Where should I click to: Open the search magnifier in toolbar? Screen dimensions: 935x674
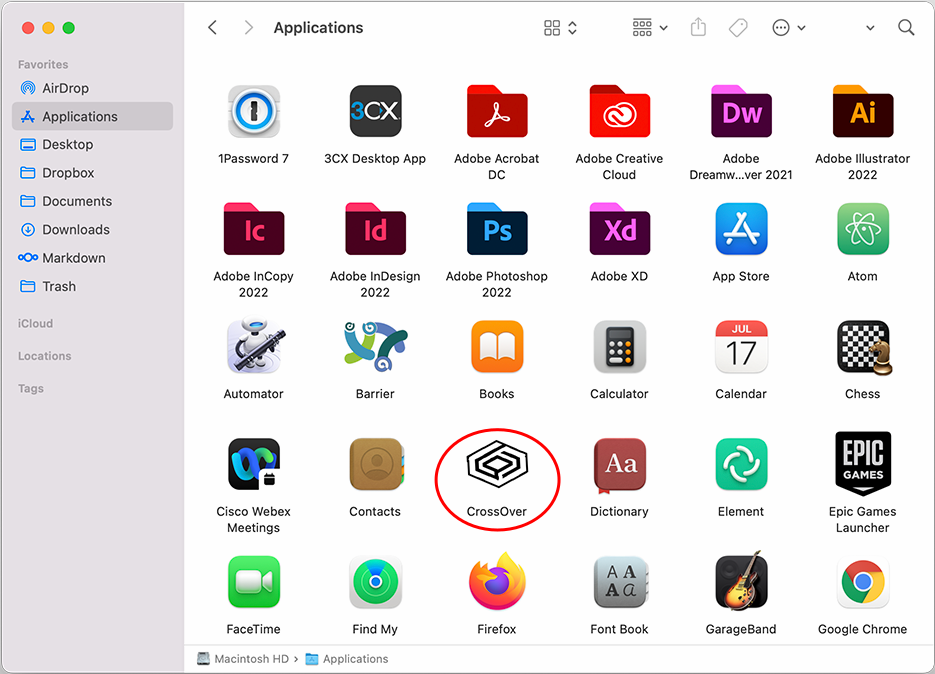pyautogui.click(x=906, y=28)
